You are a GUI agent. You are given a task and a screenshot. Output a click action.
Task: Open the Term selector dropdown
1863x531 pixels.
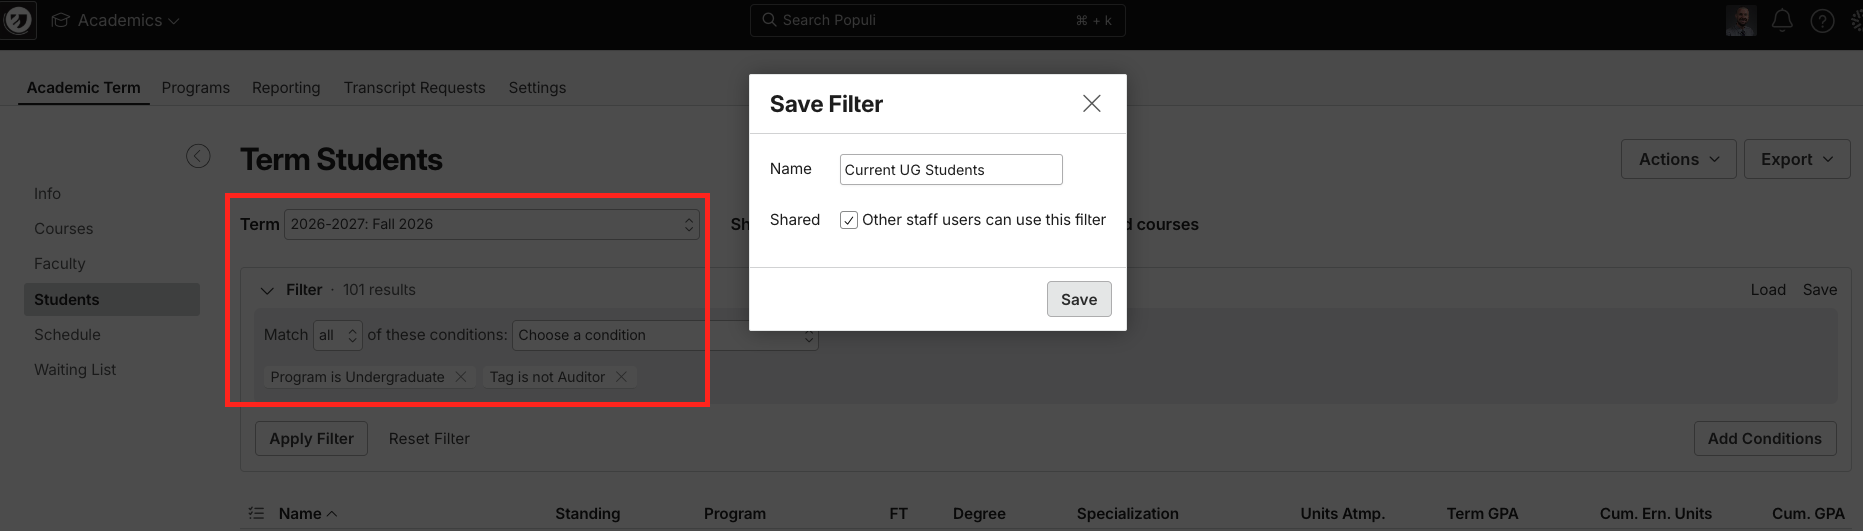pos(491,224)
